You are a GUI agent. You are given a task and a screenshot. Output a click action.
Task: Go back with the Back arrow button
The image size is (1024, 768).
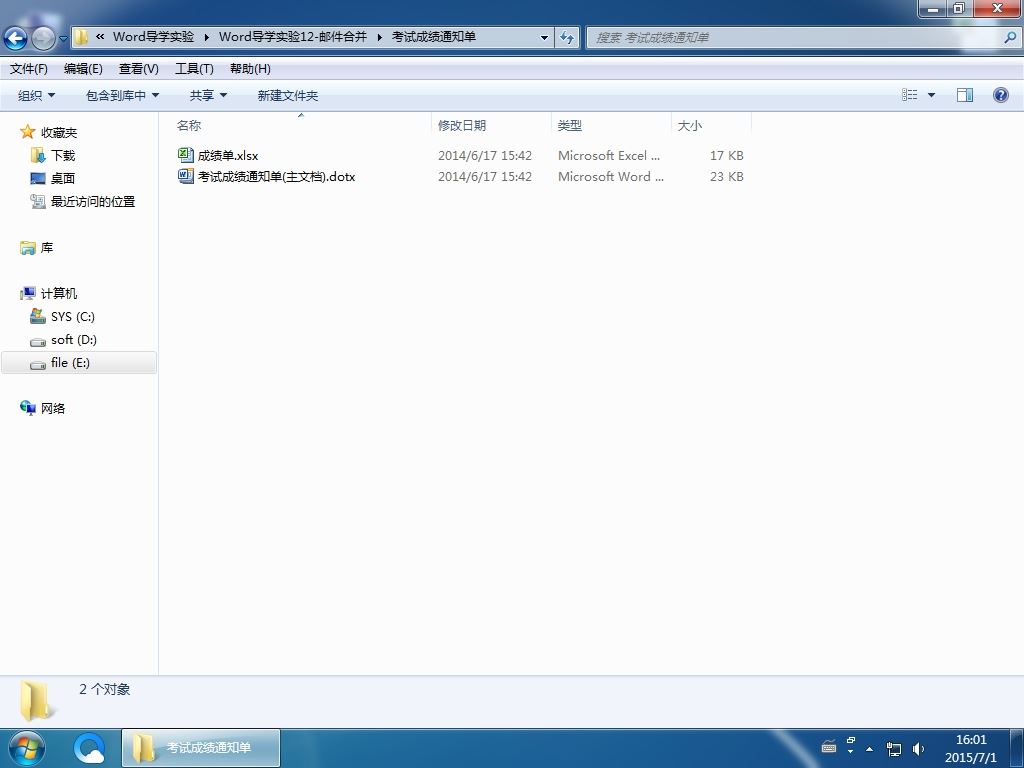click(16, 38)
